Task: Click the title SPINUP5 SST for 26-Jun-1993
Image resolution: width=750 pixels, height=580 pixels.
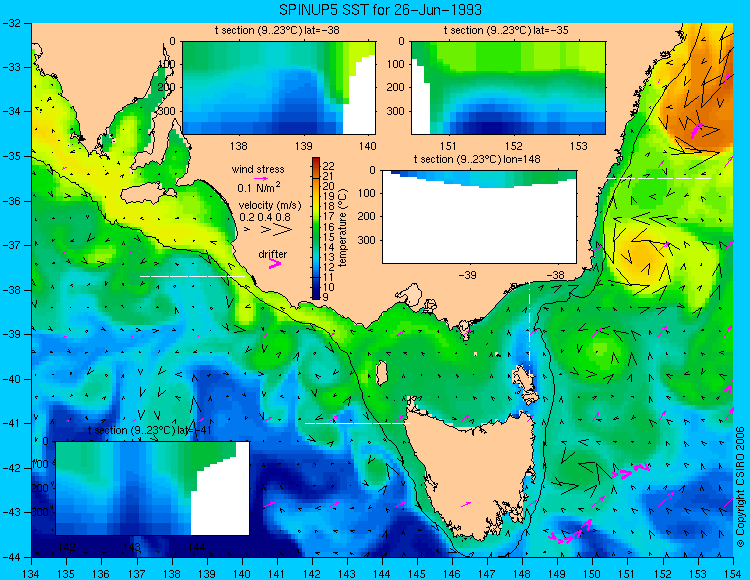Action: [x=380, y=10]
